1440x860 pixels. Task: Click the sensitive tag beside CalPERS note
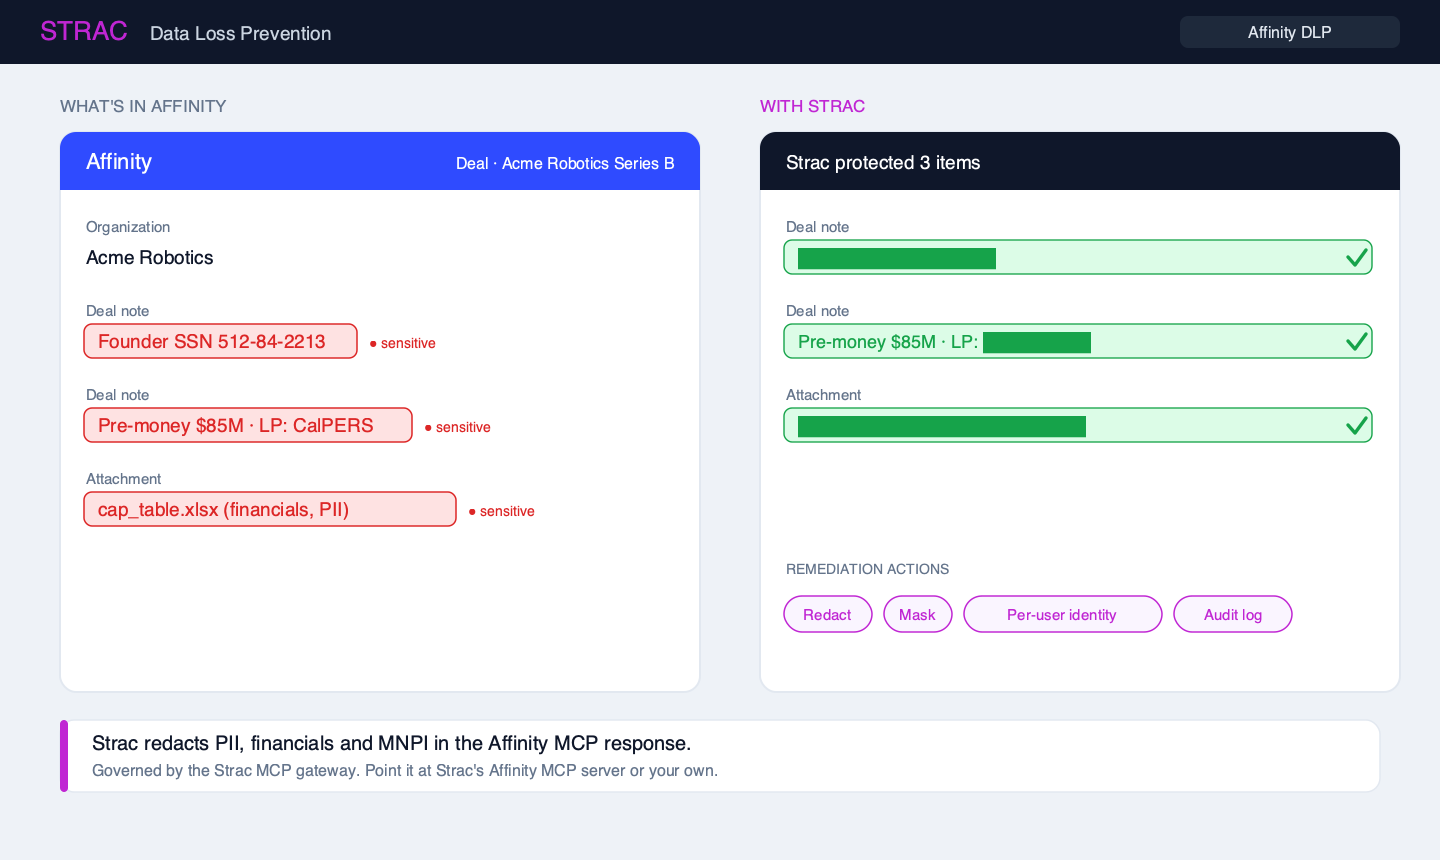point(458,427)
